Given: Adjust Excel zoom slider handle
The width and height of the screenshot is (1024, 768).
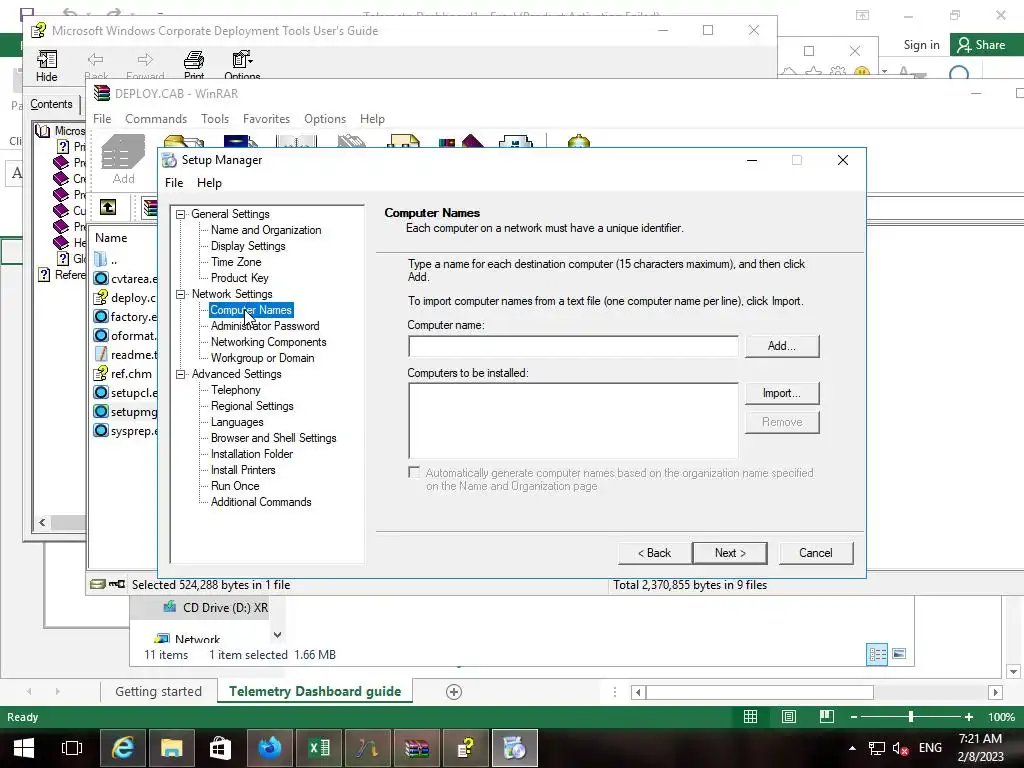Looking at the screenshot, I should 911,717.
